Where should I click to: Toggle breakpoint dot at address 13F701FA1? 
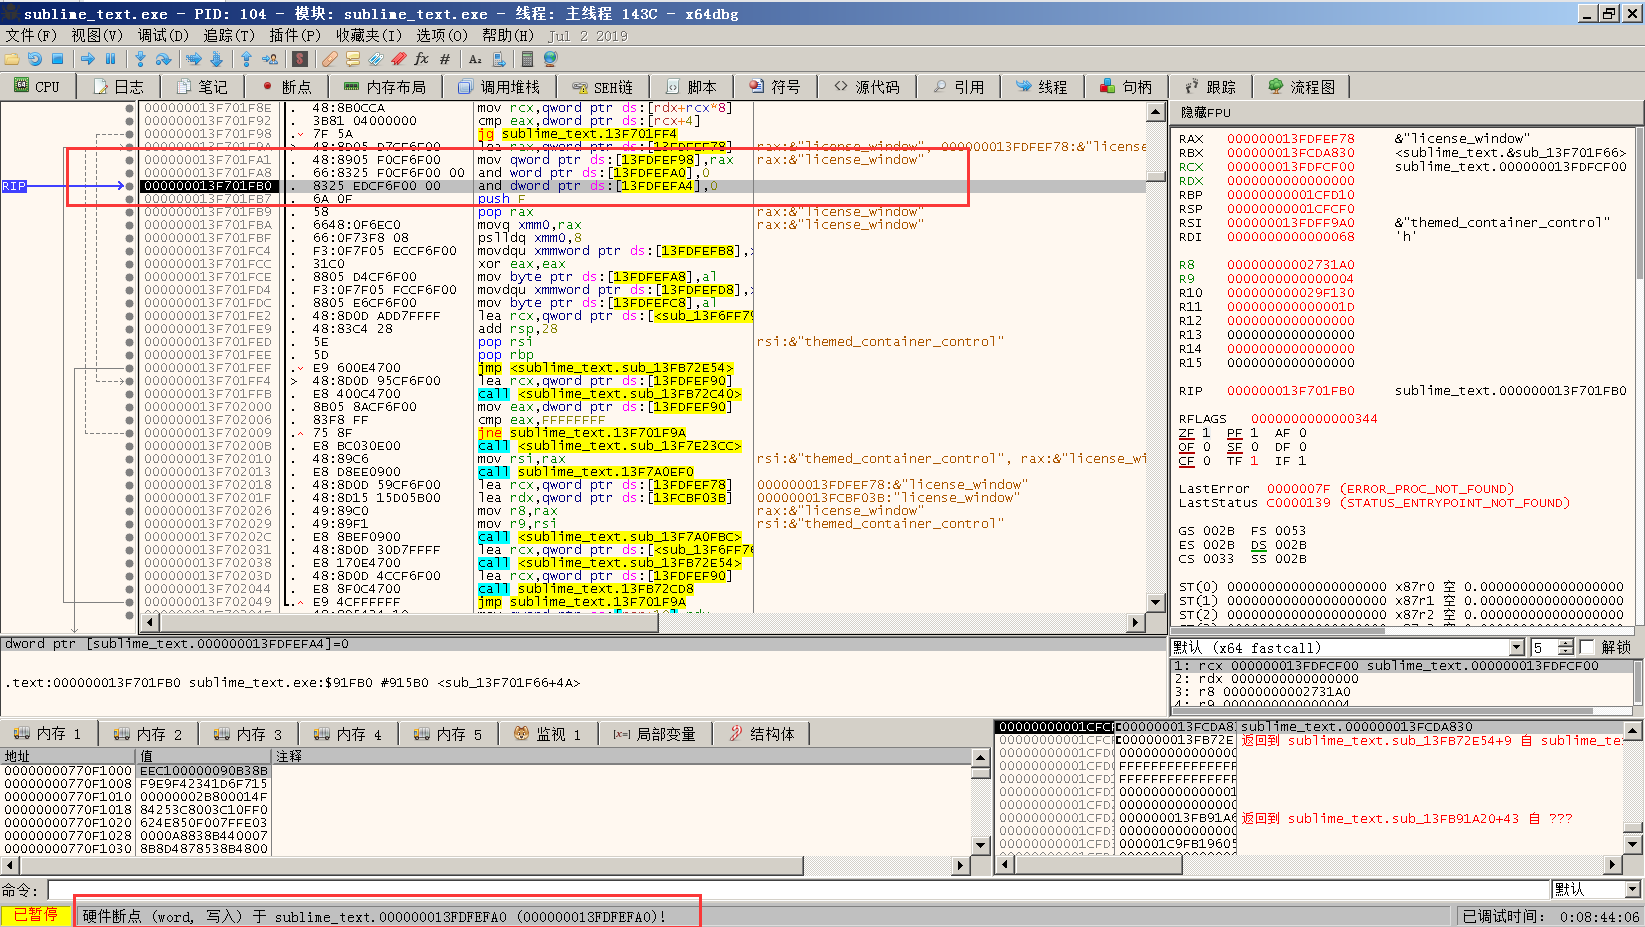tap(130, 160)
